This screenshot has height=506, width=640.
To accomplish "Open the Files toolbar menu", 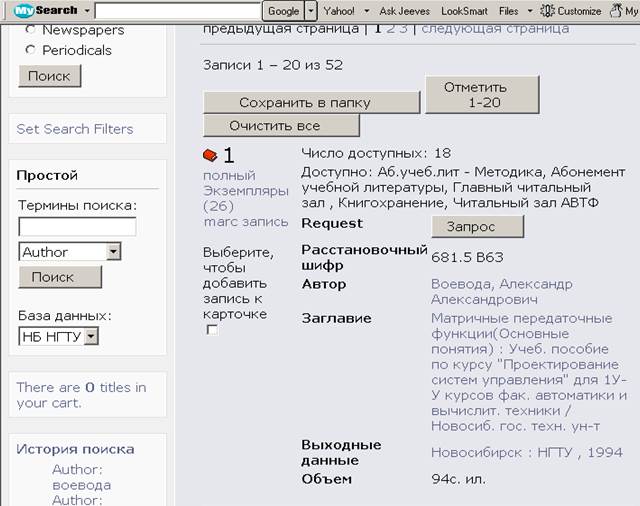I will click(x=513, y=11).
